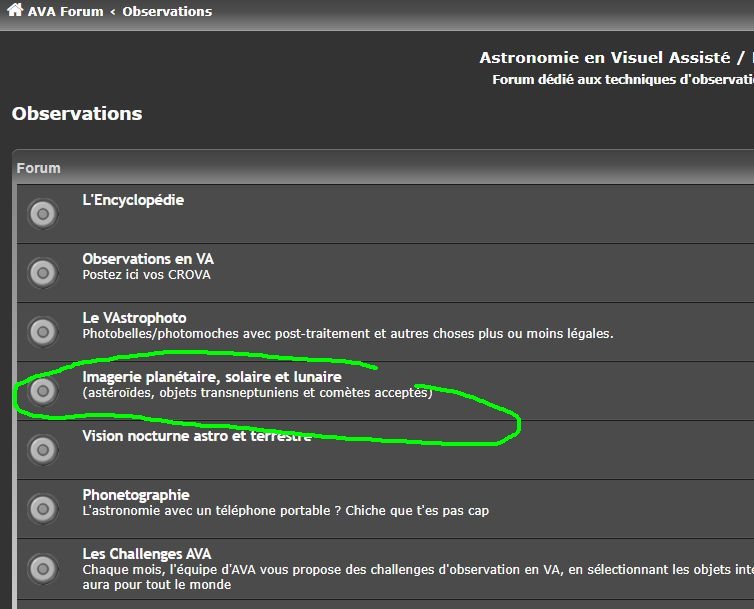Screen dimensions: 754x609
Task: Click the status icon beside L'Encyclopédie
Action: 42,214
